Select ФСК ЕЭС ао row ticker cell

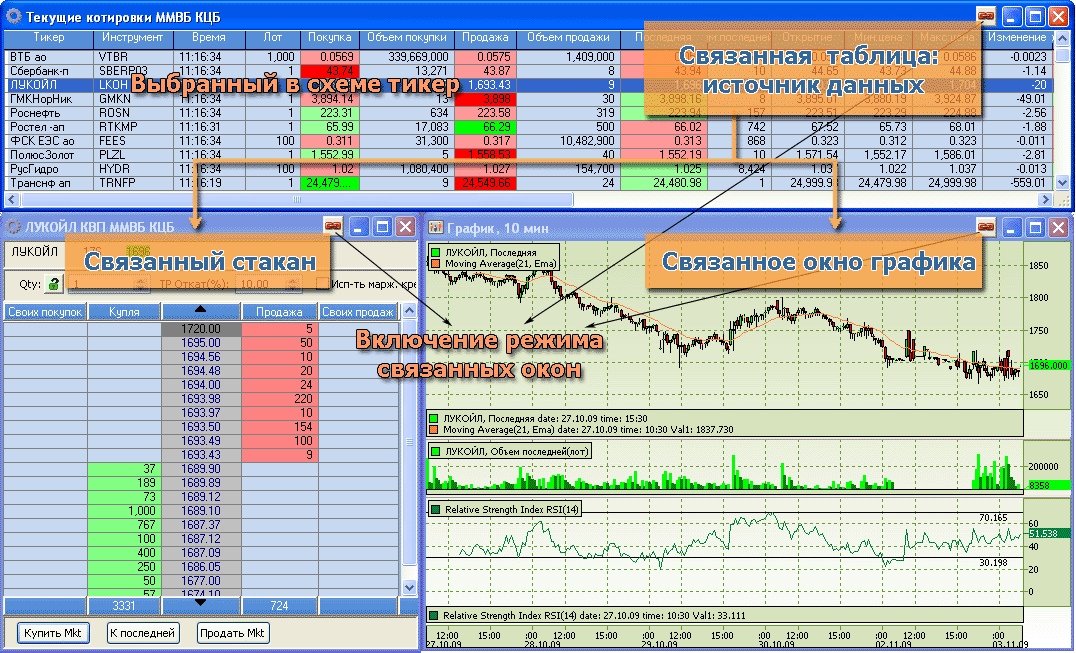[x=48, y=141]
